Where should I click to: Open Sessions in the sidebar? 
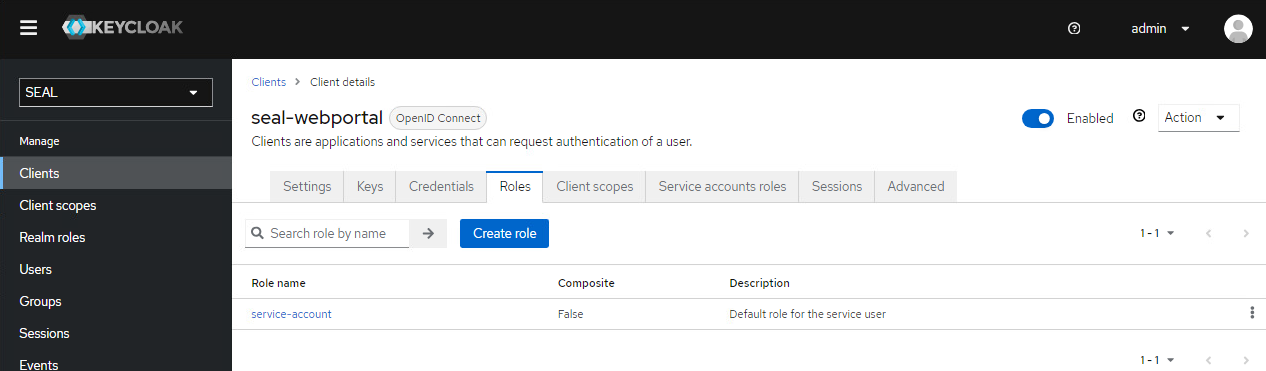point(116,333)
